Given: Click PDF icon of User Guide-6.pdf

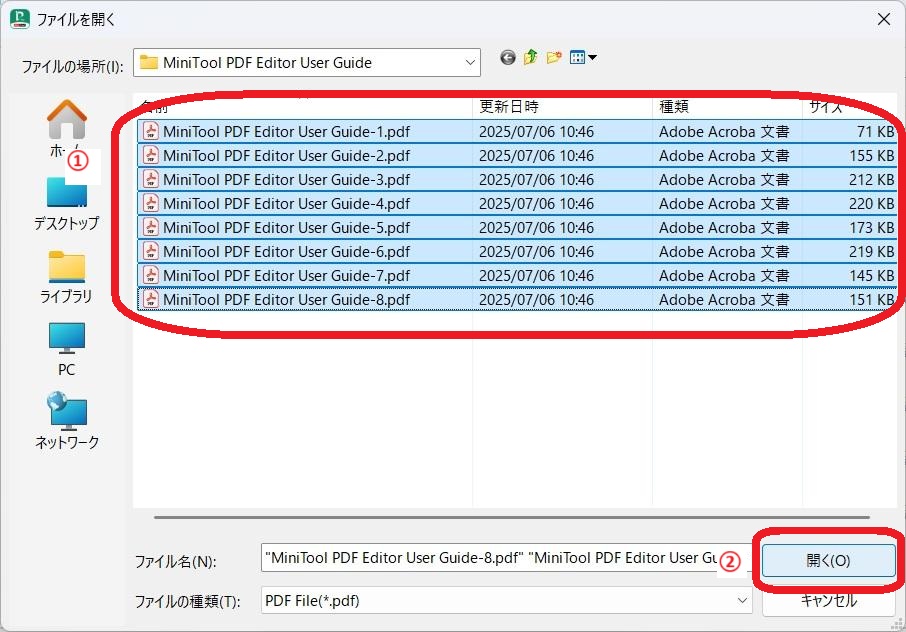Looking at the screenshot, I should click(151, 251).
